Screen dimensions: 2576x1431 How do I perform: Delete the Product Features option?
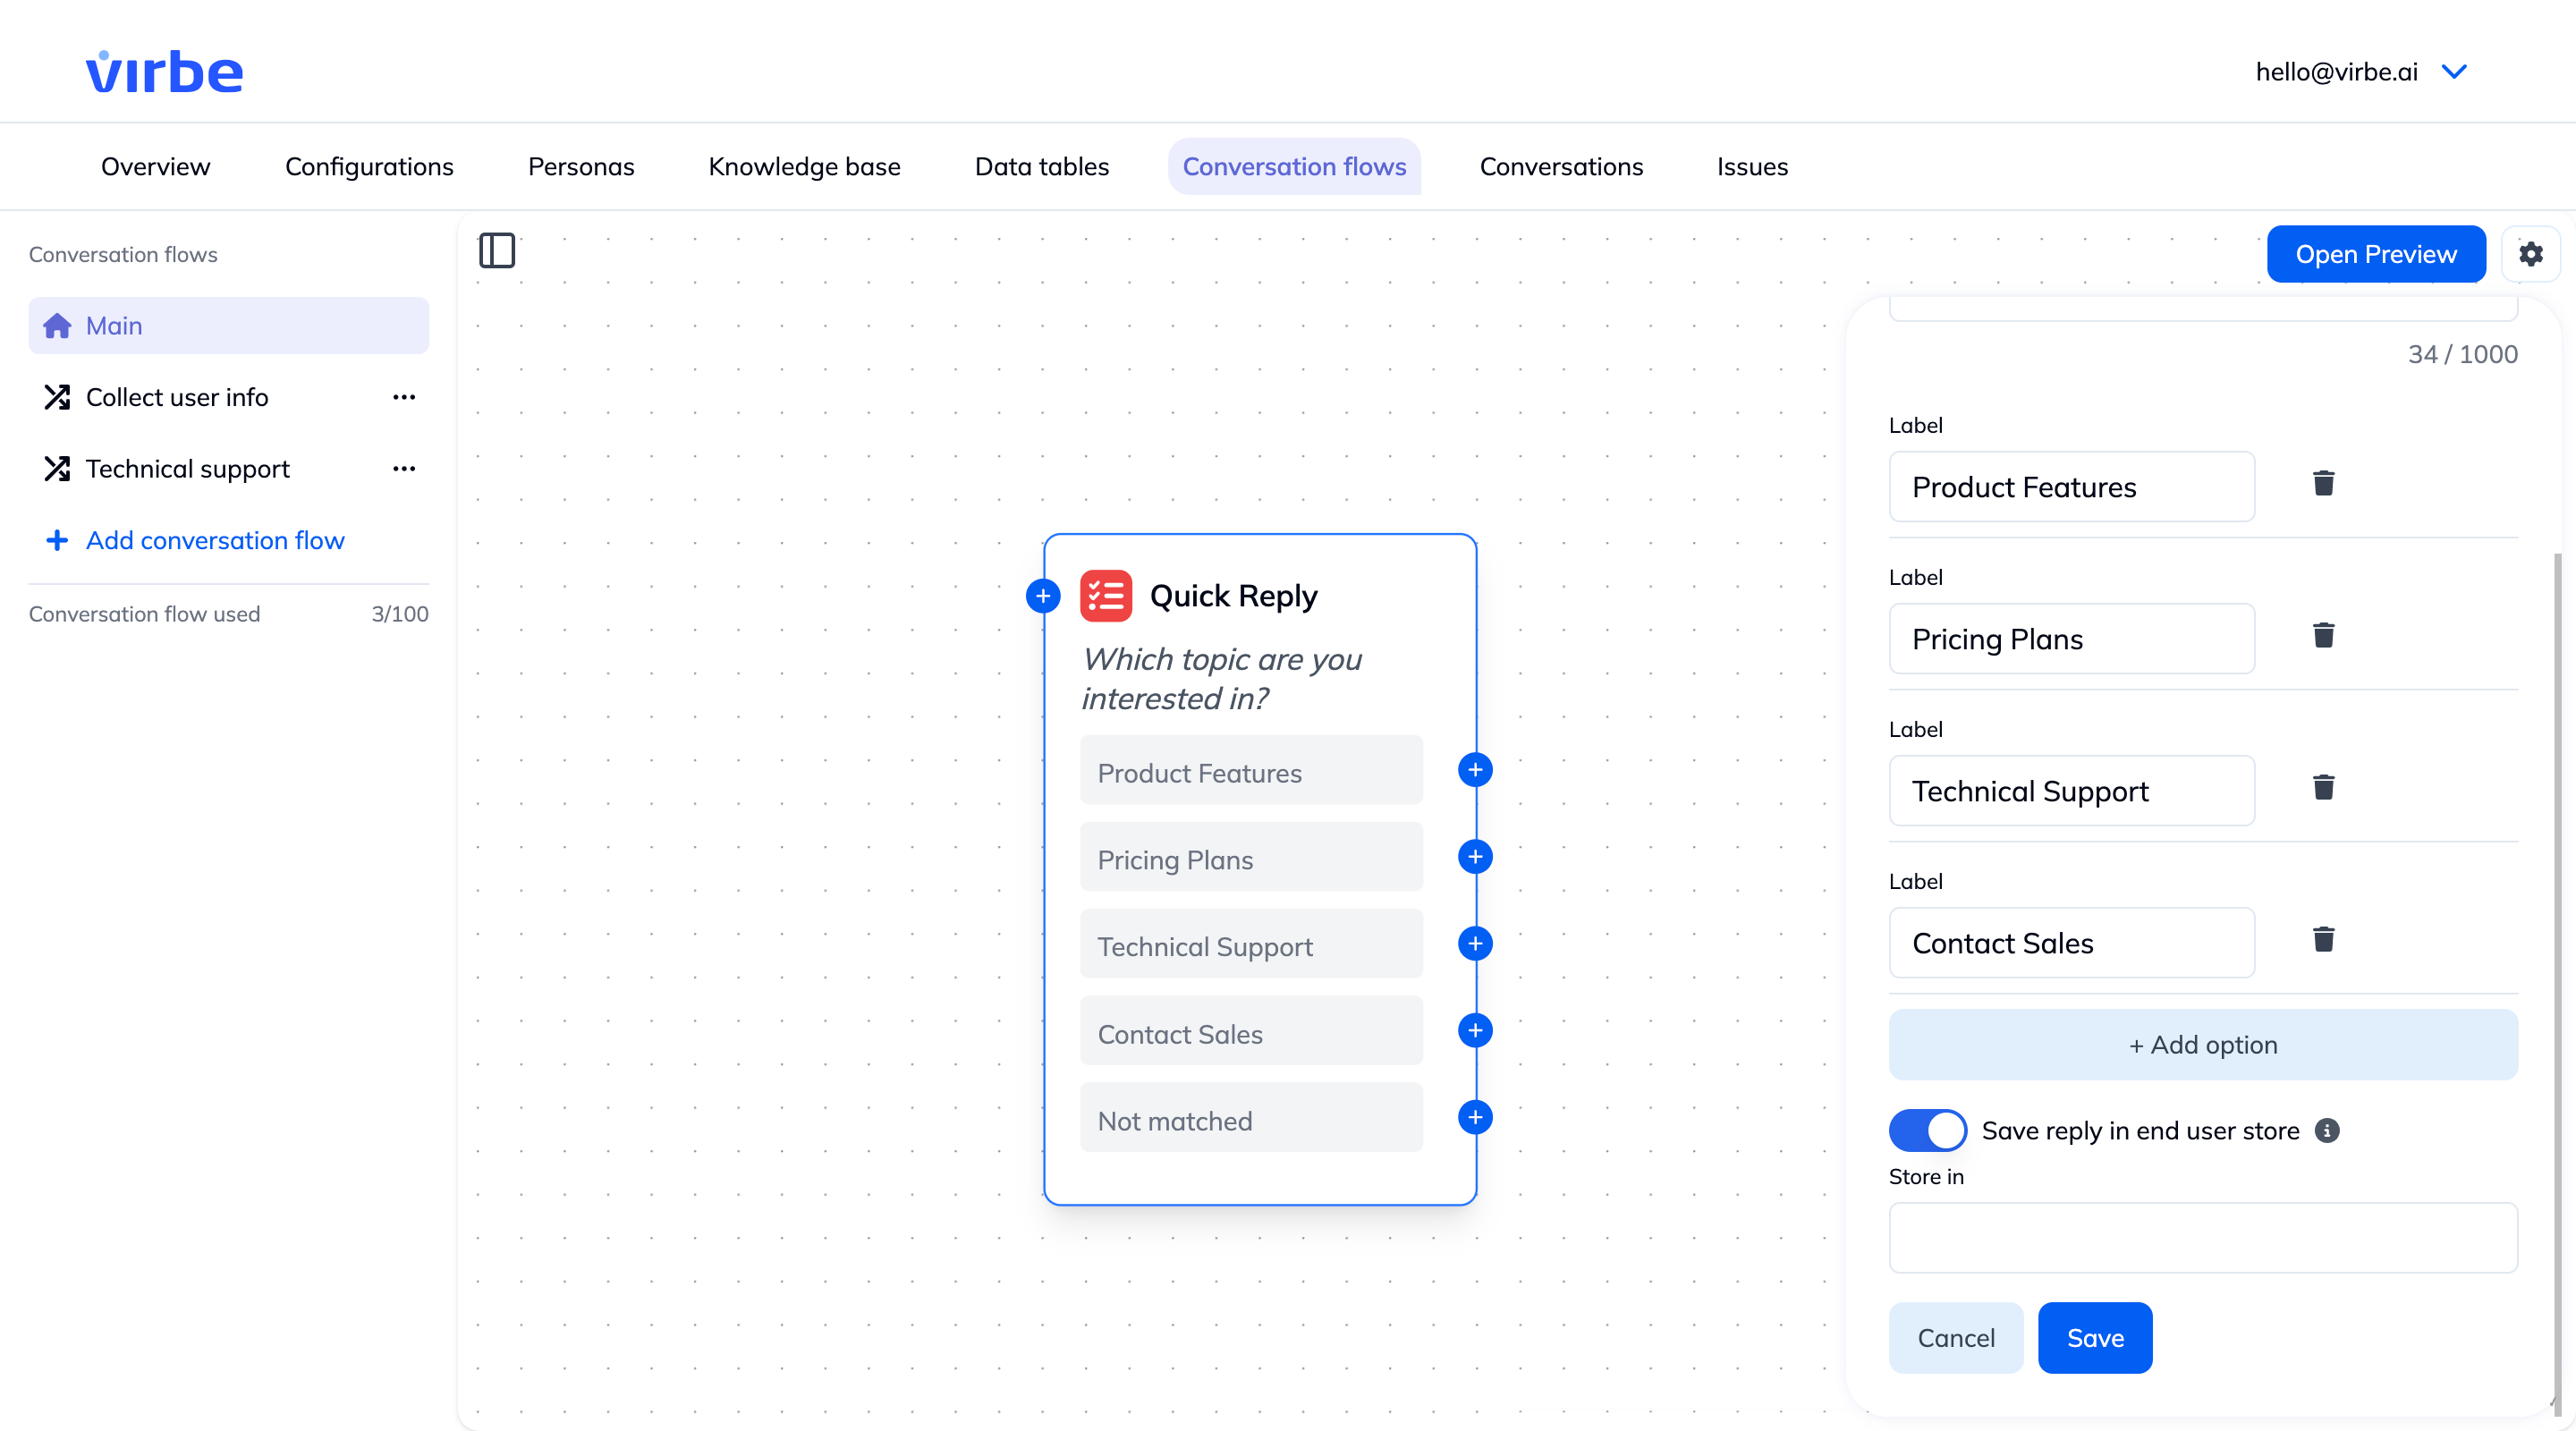(x=2323, y=484)
